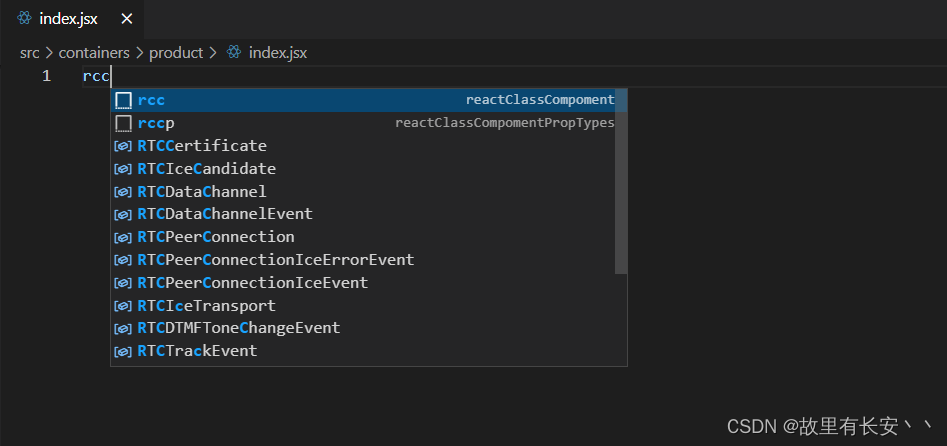This screenshot has height=446, width=947.
Task: Open the product breadcrumb segment
Action: pyautogui.click(x=176, y=53)
